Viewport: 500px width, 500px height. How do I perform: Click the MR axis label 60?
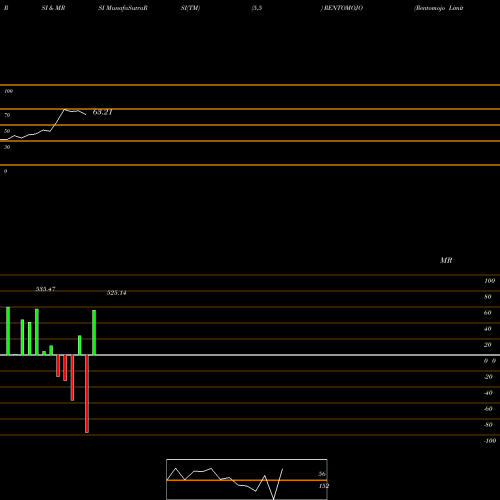coord(488,313)
